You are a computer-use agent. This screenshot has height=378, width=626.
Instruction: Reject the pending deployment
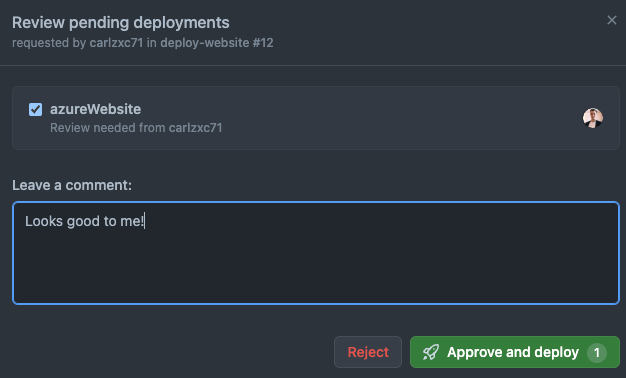[368, 352]
